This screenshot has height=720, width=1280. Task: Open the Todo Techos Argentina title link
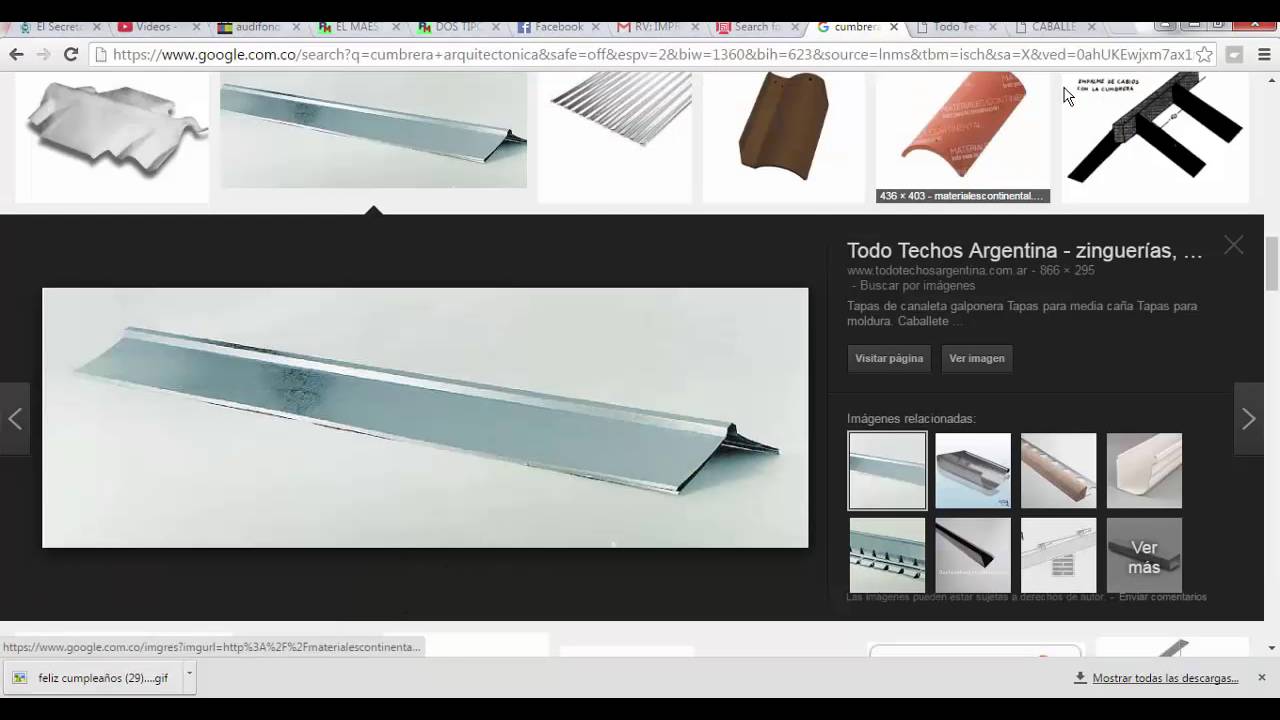pos(1025,251)
